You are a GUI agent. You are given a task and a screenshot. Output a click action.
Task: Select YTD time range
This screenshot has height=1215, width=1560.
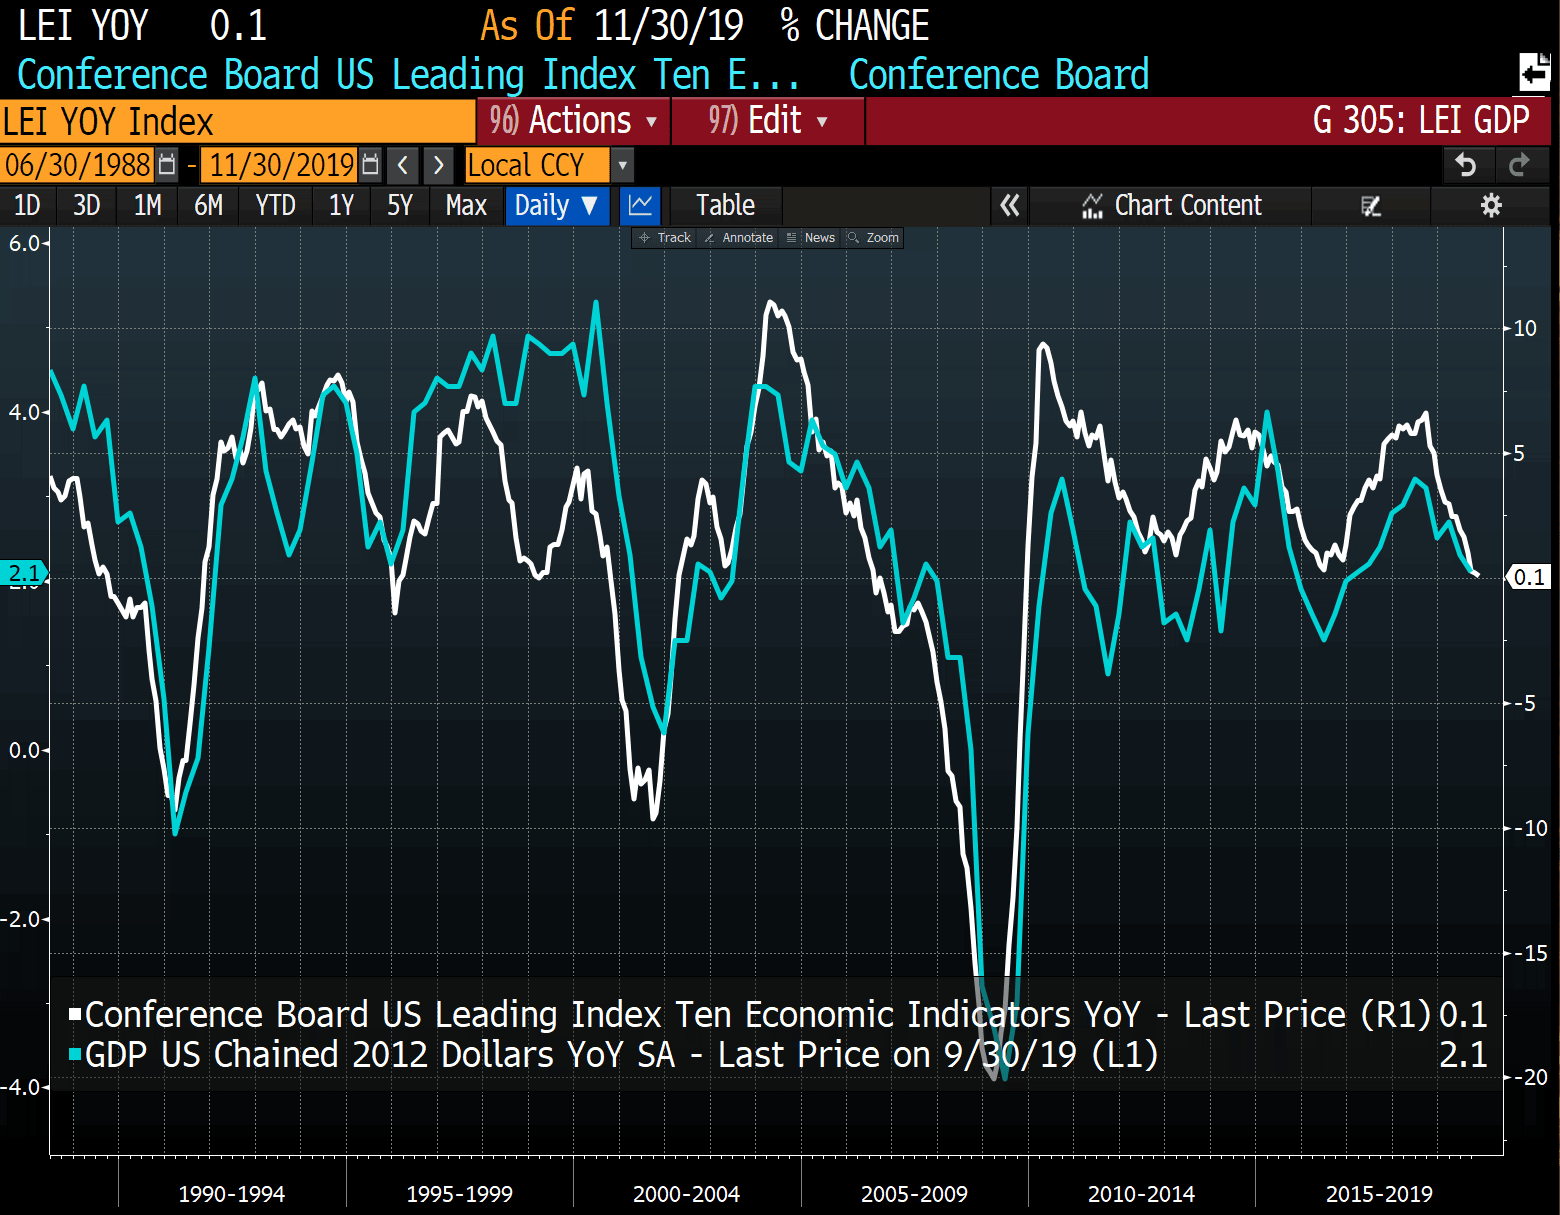pyautogui.click(x=275, y=205)
